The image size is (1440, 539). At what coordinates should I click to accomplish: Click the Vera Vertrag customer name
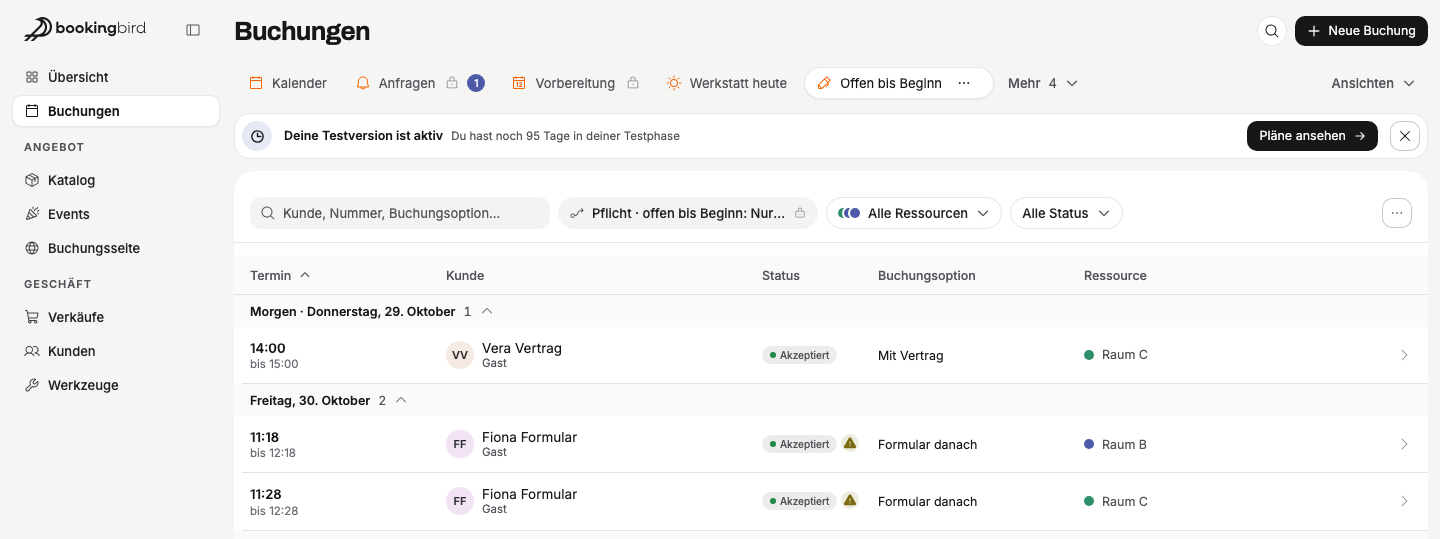pos(522,348)
